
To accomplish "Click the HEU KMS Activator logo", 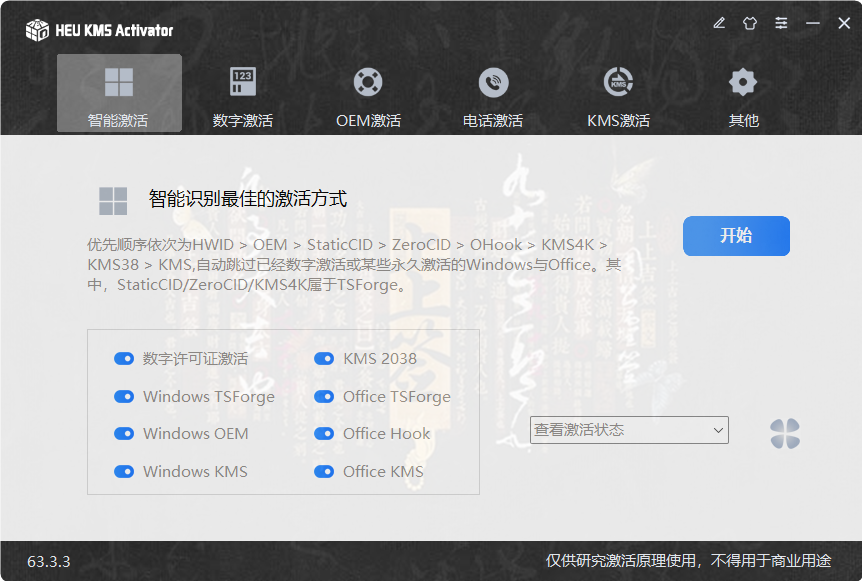I will 37,30.
